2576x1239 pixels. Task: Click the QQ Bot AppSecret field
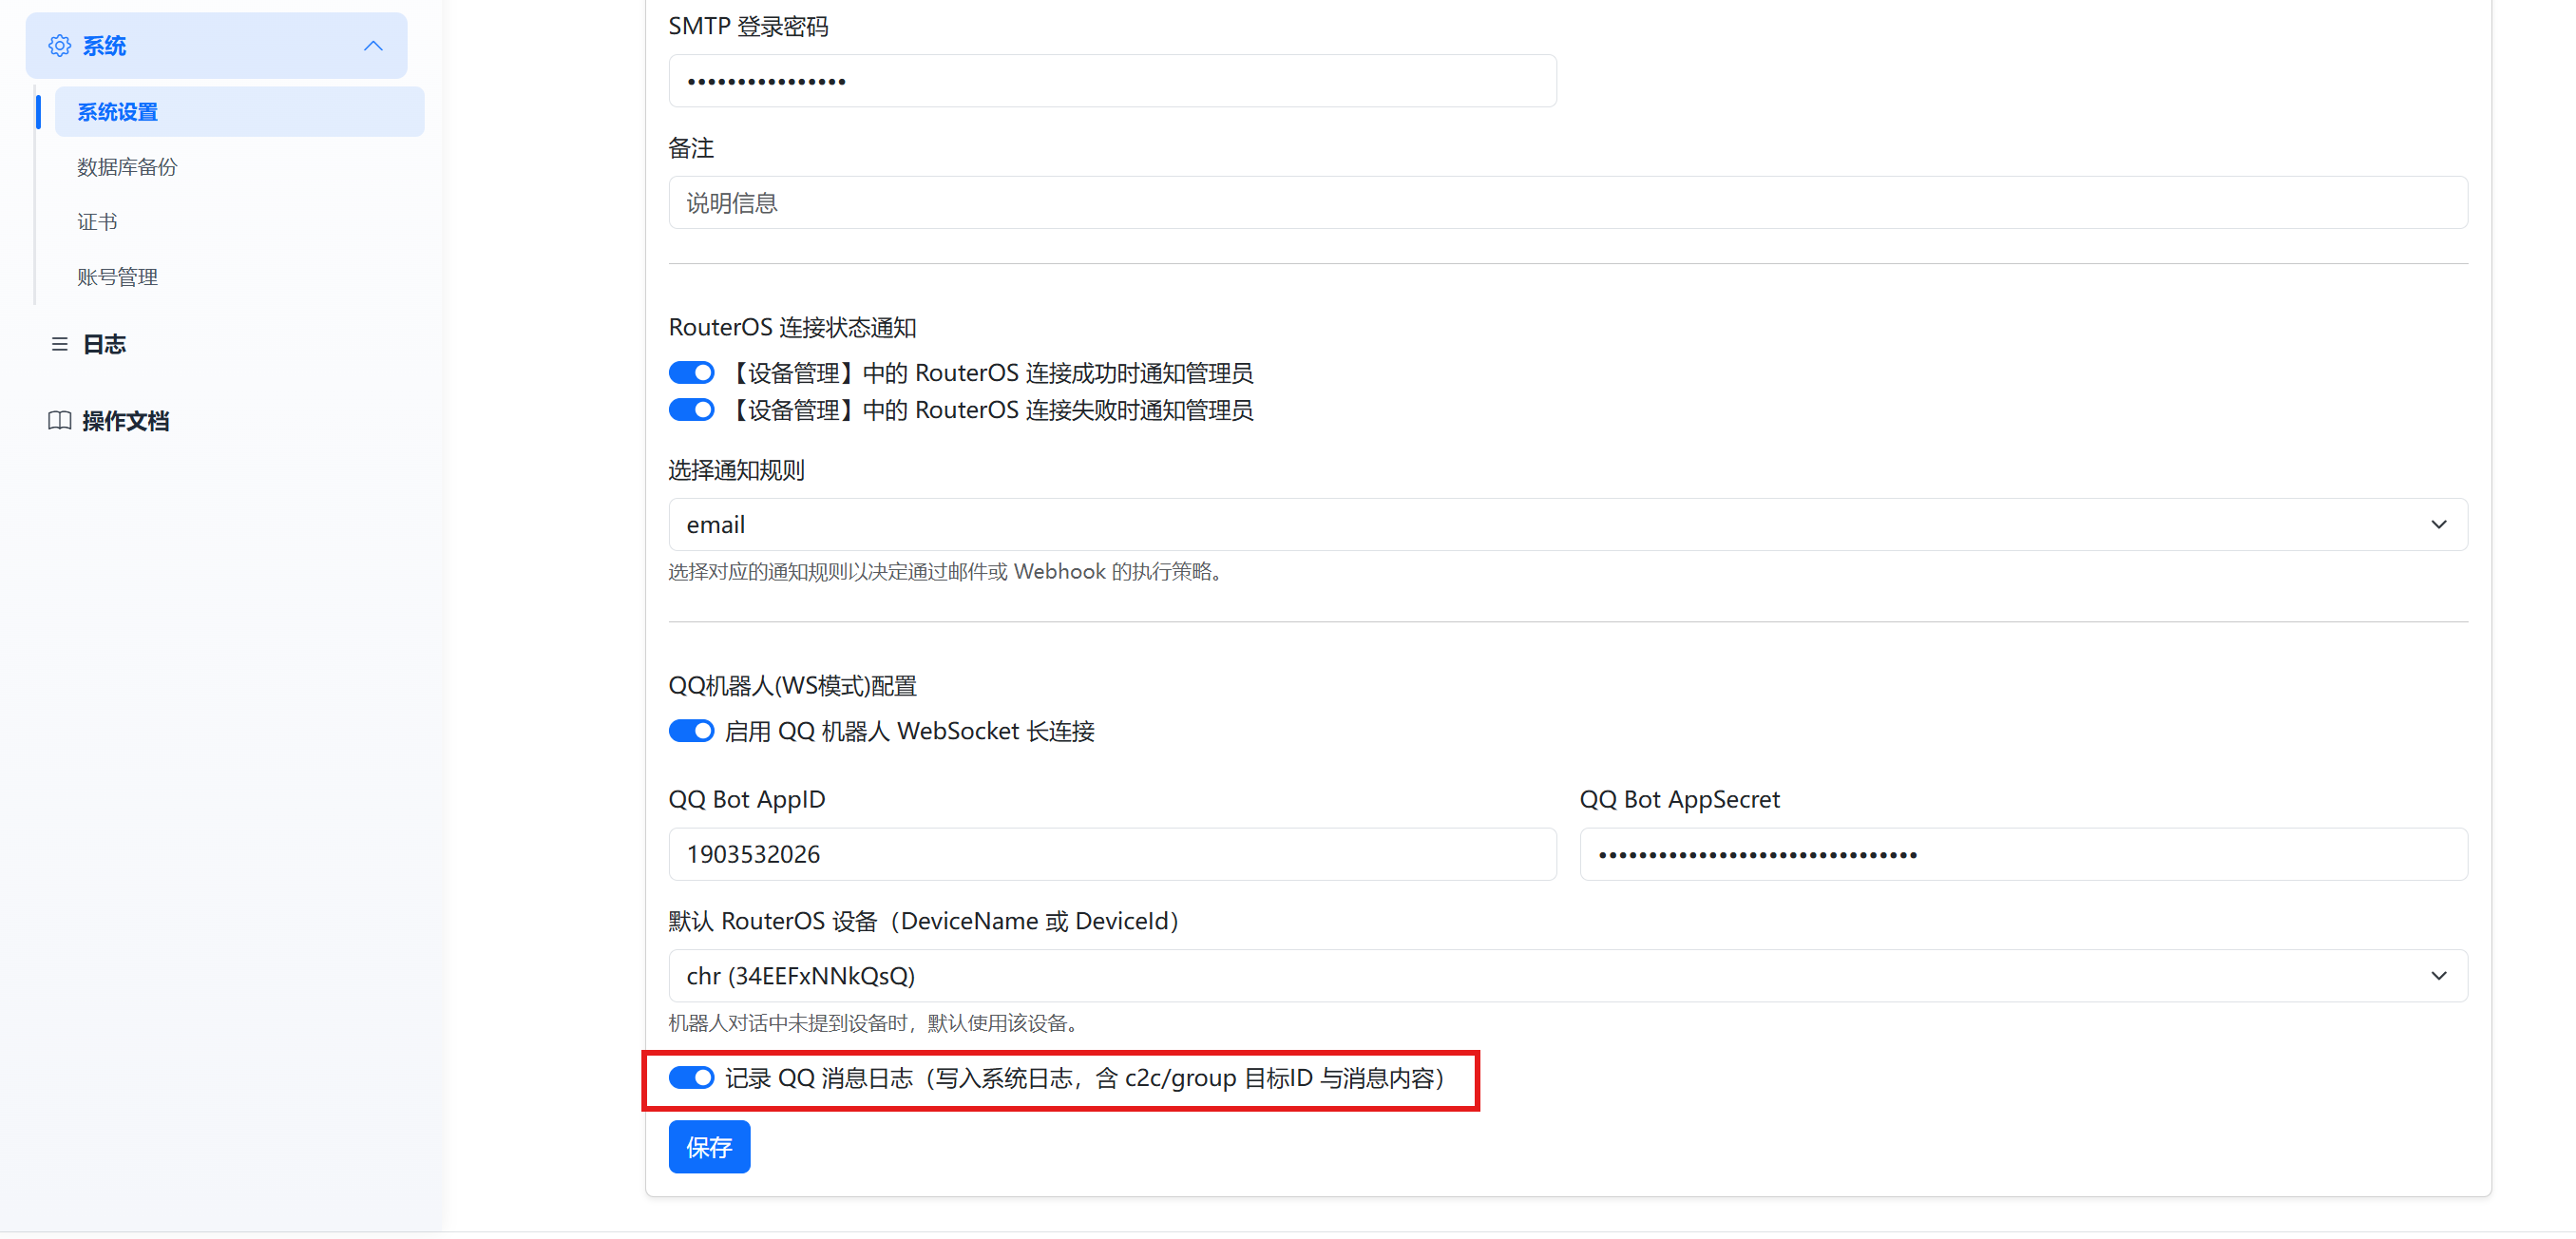(x=2023, y=854)
